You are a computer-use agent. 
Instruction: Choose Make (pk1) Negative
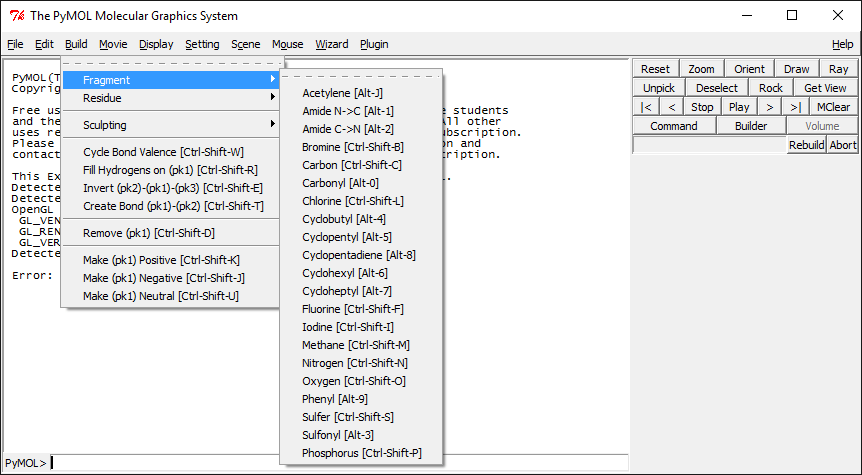172,278
